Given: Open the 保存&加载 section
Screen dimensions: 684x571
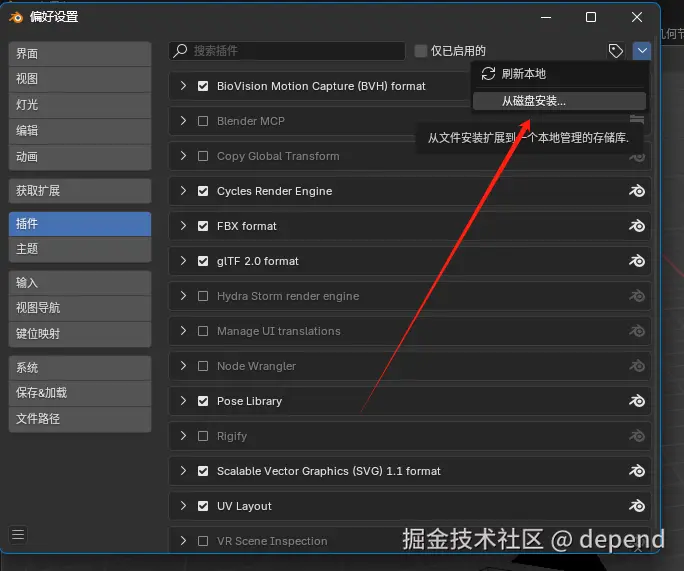Looking at the screenshot, I should [x=80, y=393].
